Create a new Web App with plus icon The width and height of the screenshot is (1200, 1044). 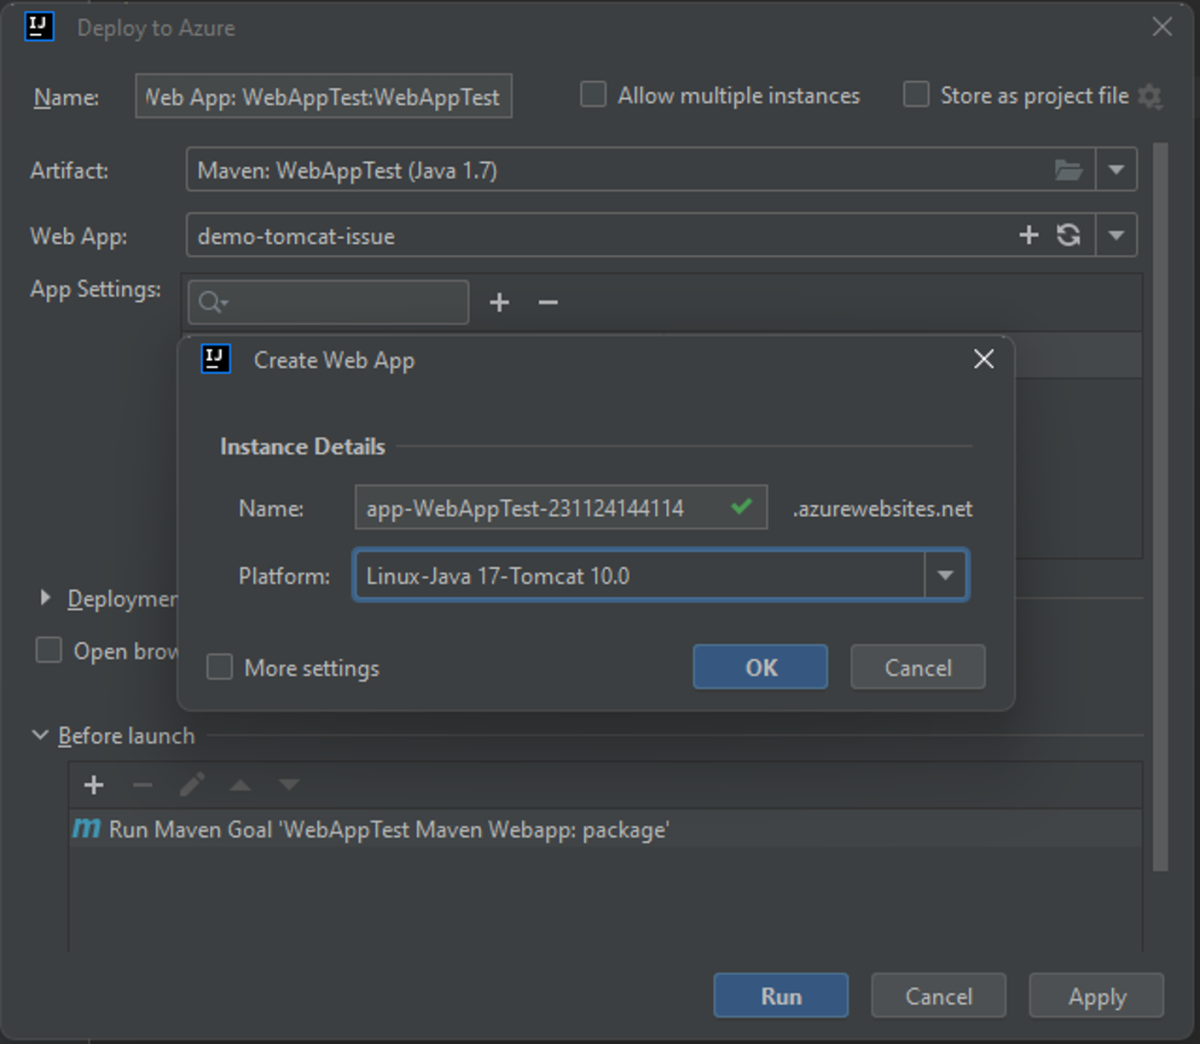pos(1028,235)
